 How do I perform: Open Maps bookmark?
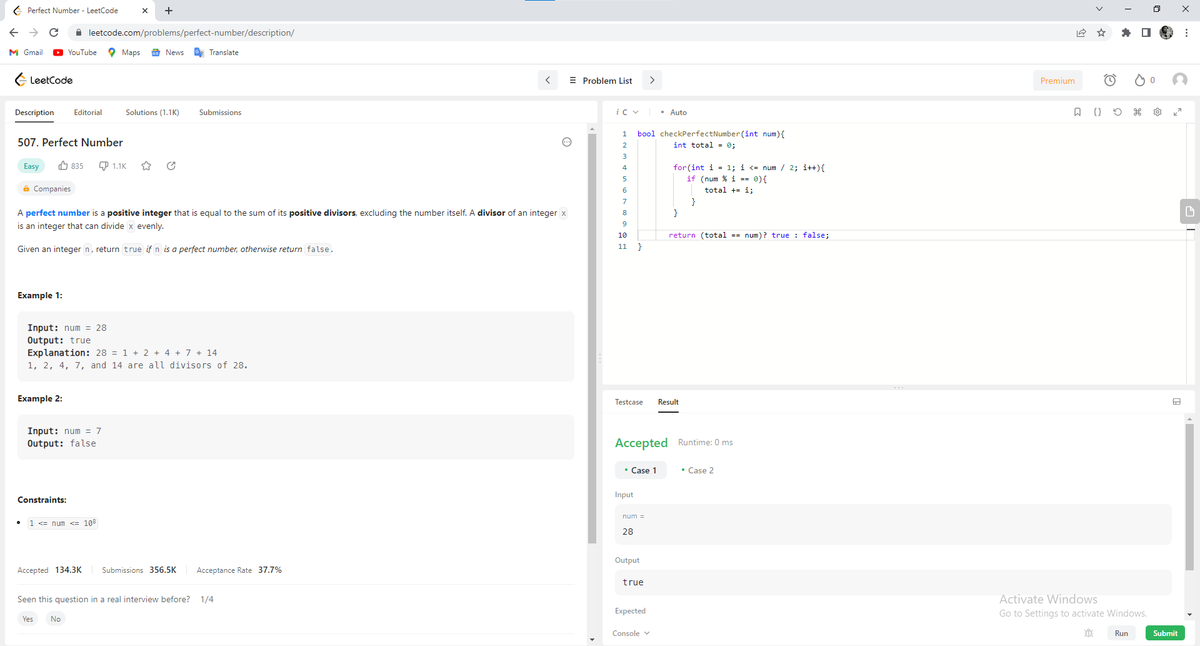[x=124, y=52]
